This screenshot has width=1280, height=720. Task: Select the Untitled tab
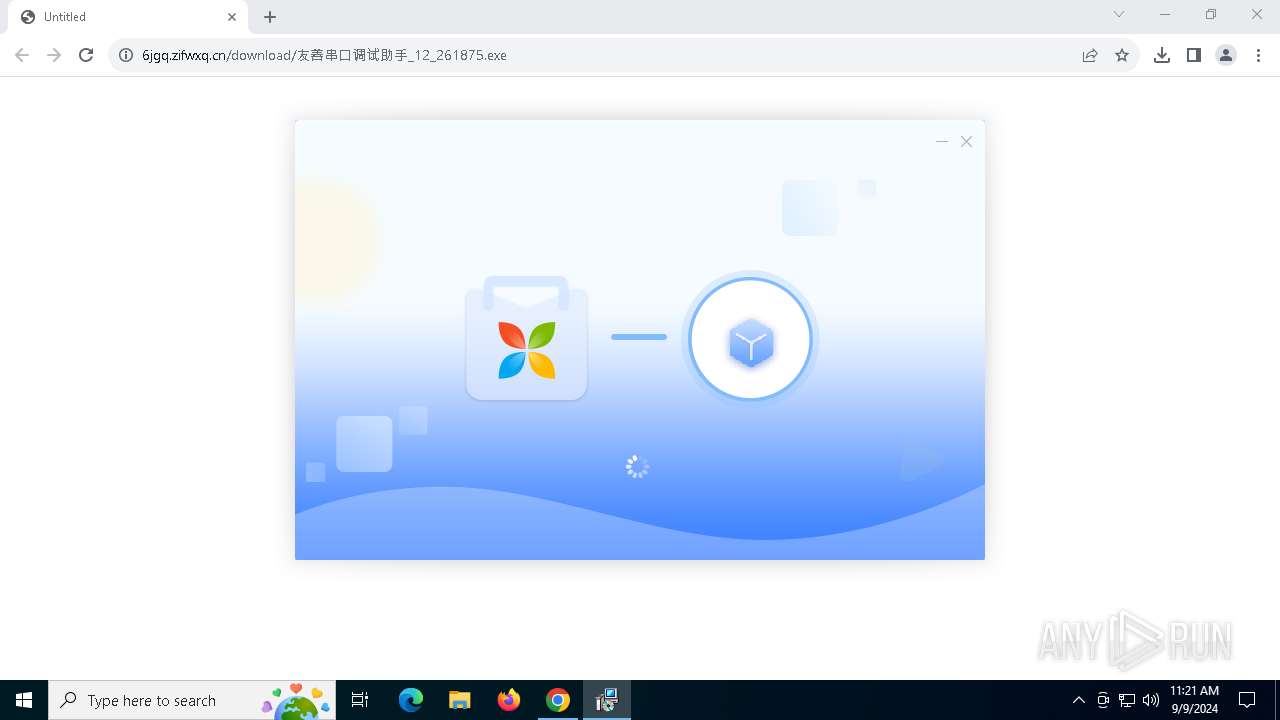click(x=127, y=17)
